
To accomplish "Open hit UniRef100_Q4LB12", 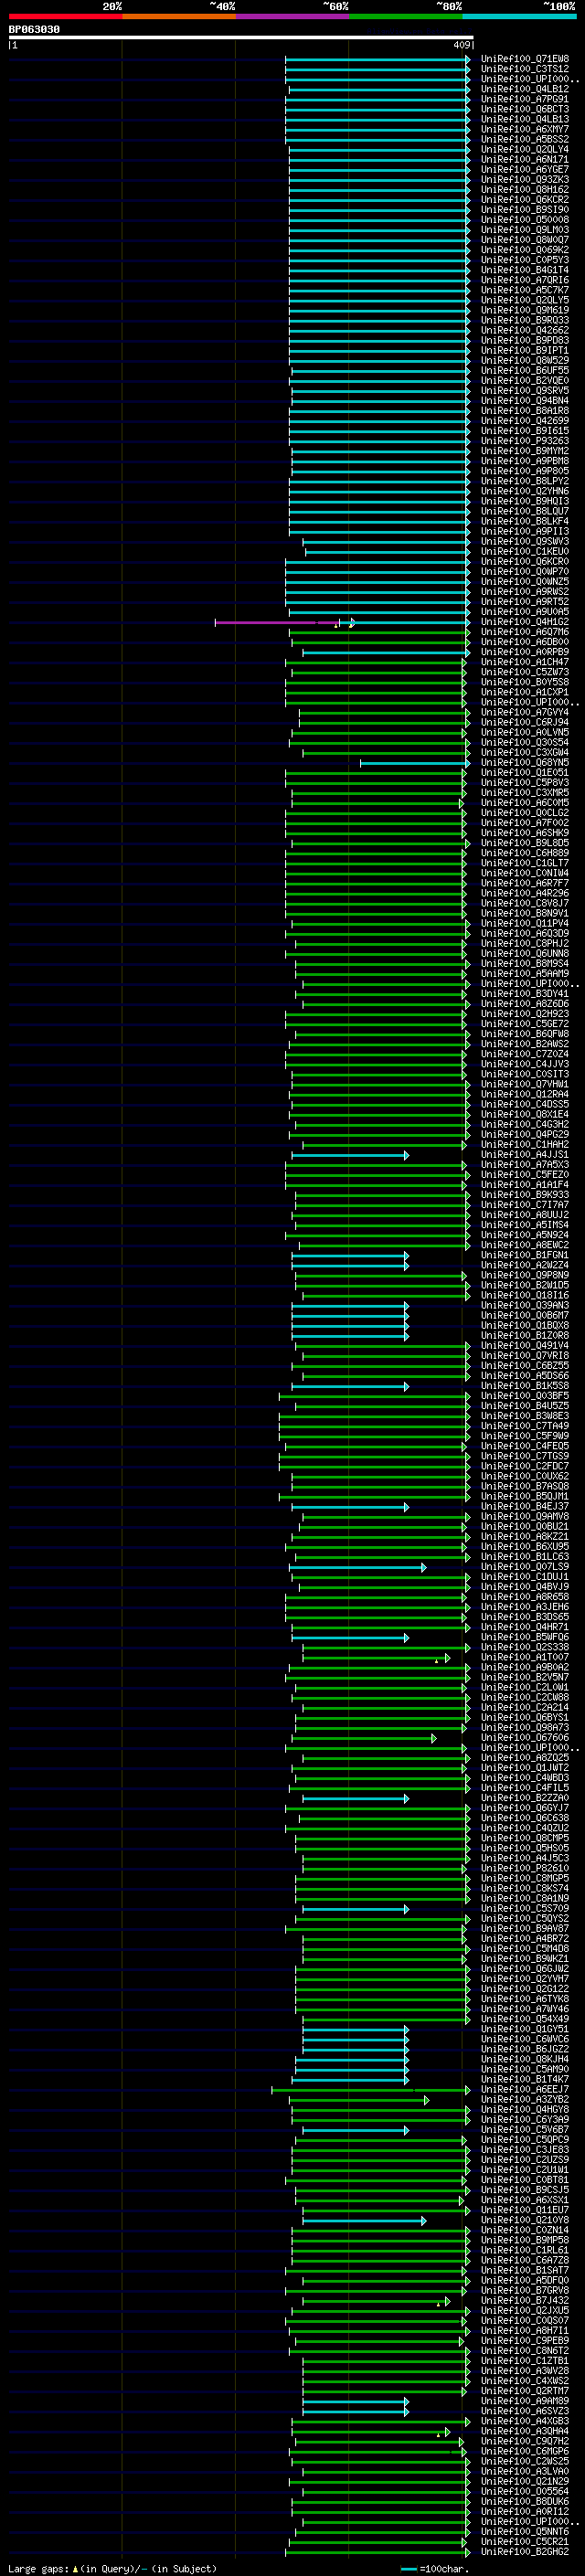I will pyautogui.click(x=525, y=89).
